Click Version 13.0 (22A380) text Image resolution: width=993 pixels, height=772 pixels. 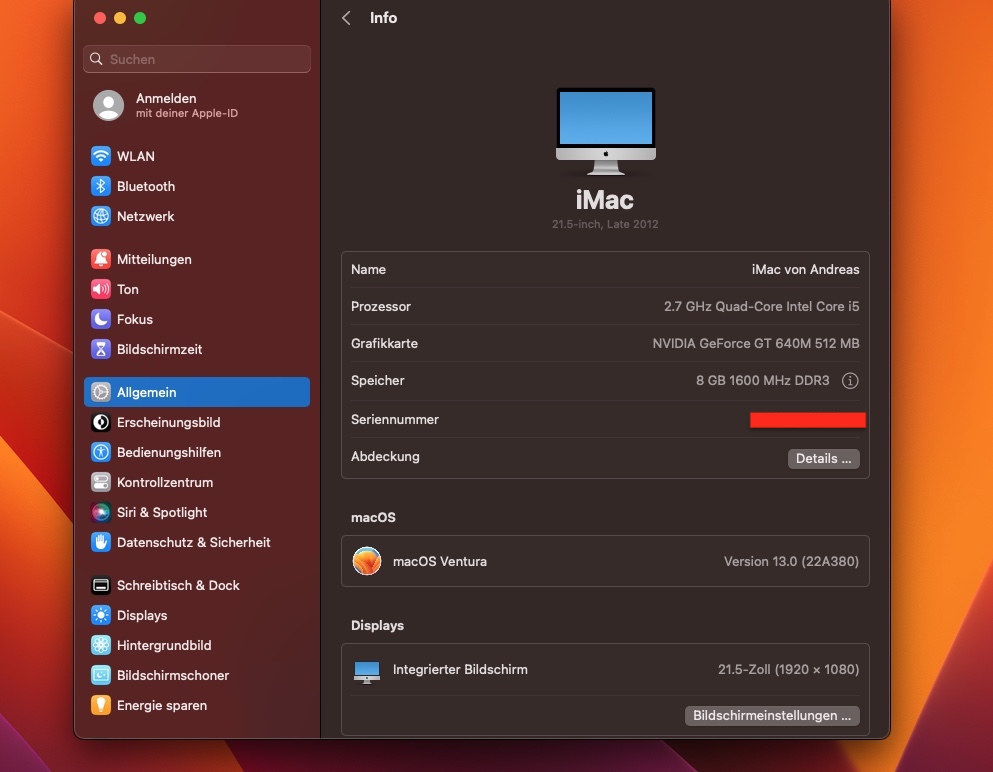791,561
